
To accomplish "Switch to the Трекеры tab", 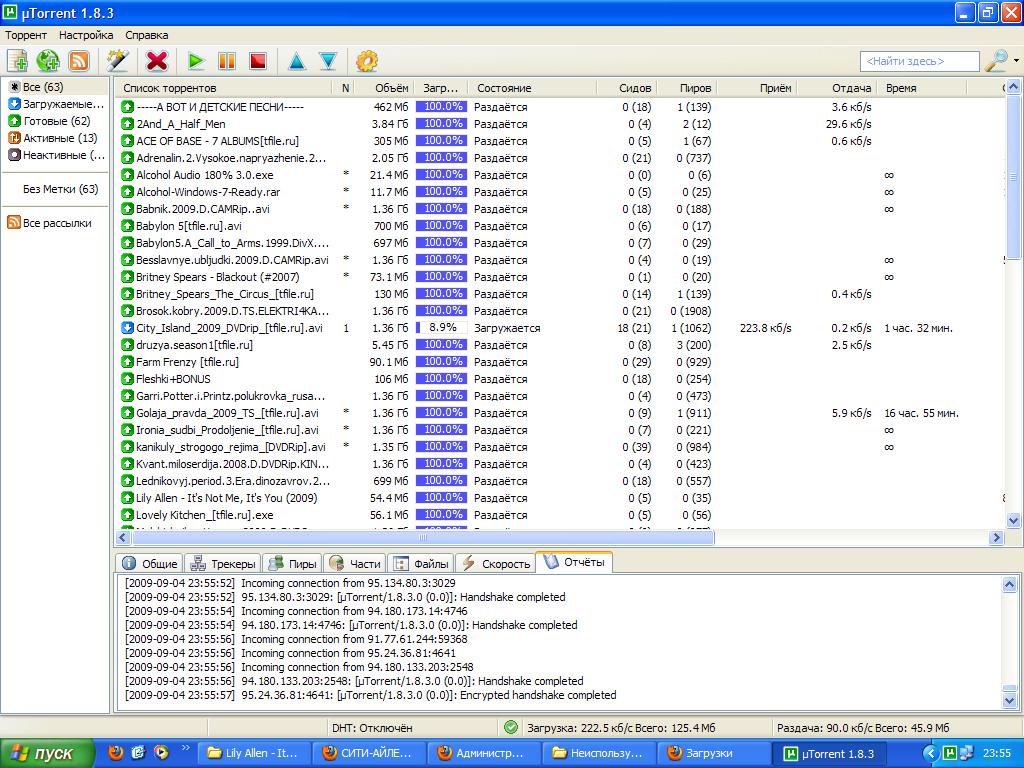I will [223, 564].
